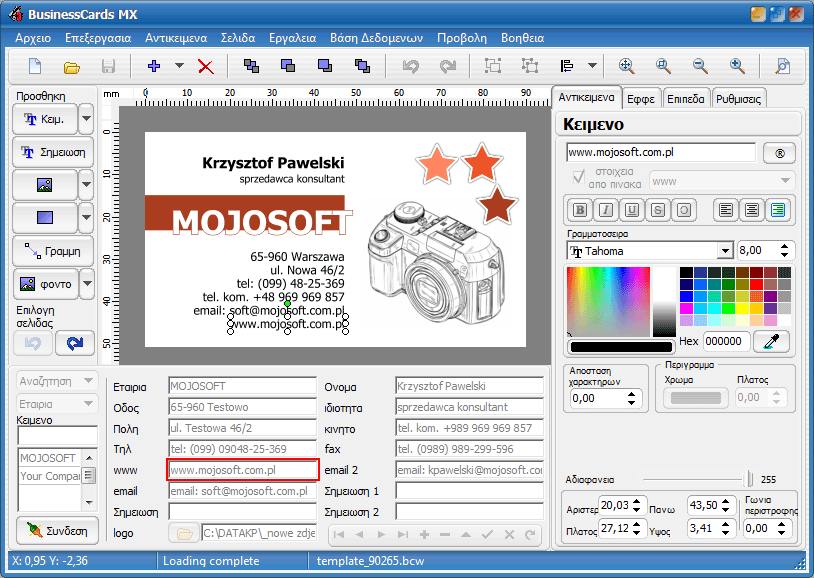The width and height of the screenshot is (814, 578).
Task: Toggle the O outline text style button
Action: [x=684, y=210]
